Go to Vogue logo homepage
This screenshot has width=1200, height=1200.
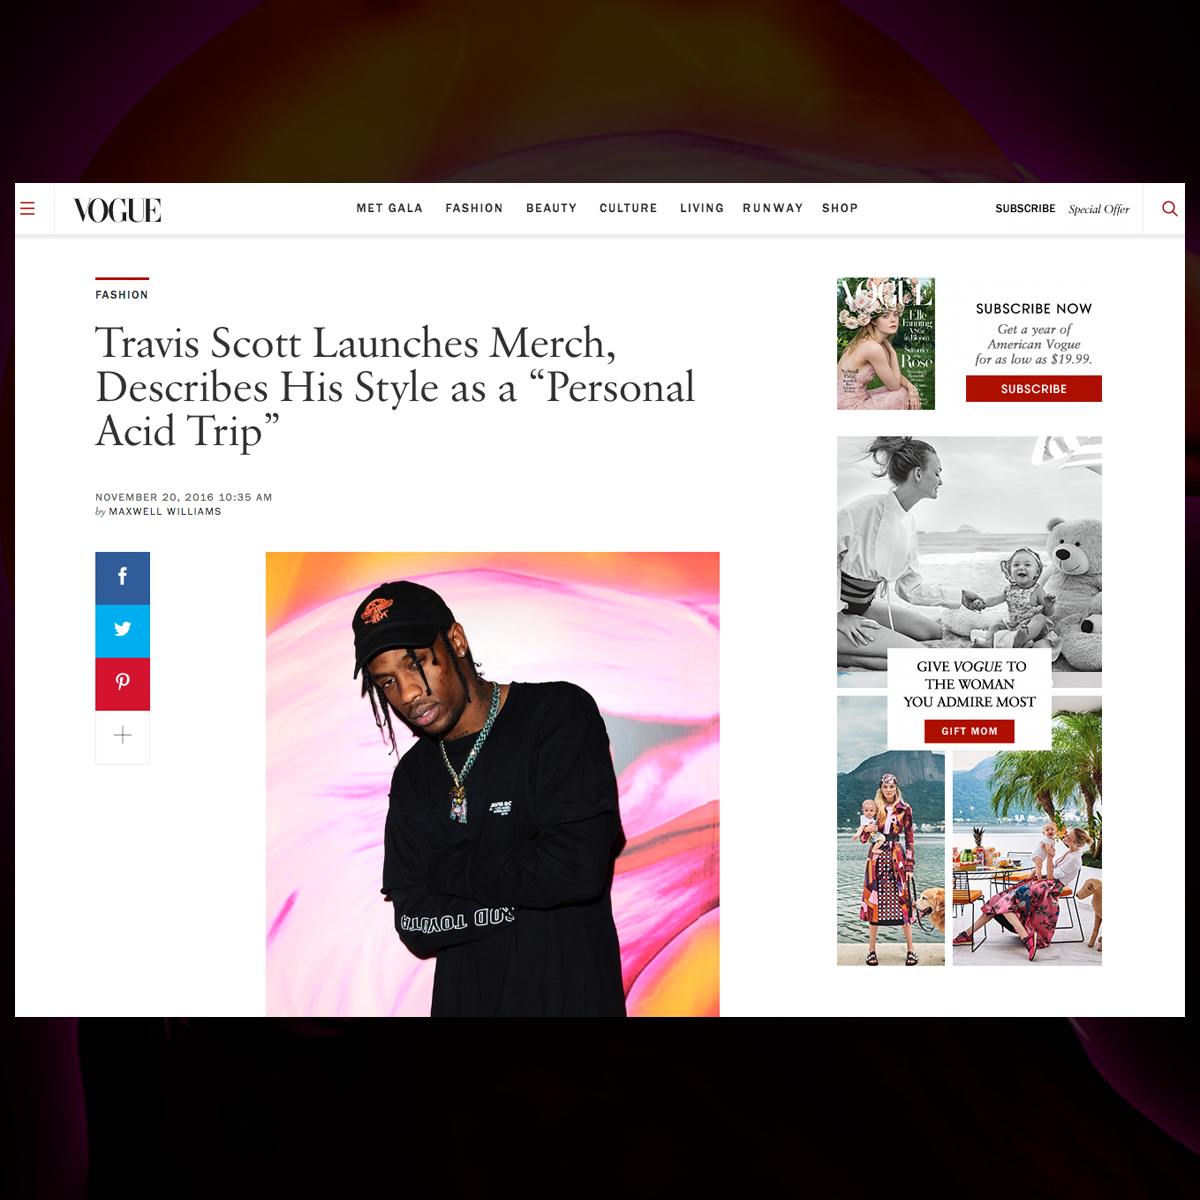point(117,210)
